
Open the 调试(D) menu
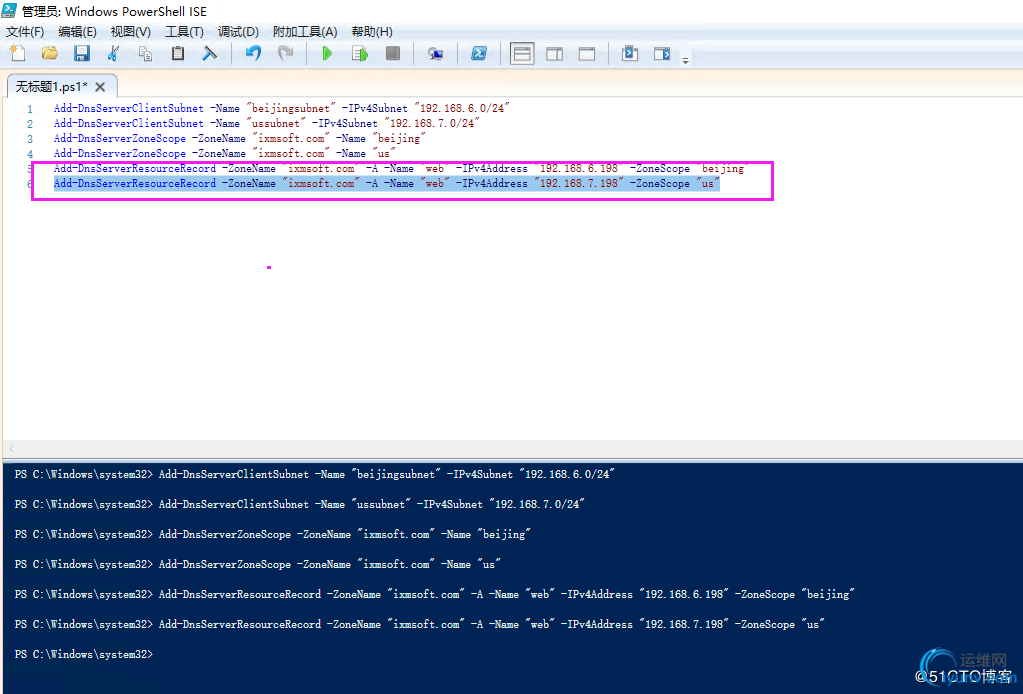click(238, 31)
